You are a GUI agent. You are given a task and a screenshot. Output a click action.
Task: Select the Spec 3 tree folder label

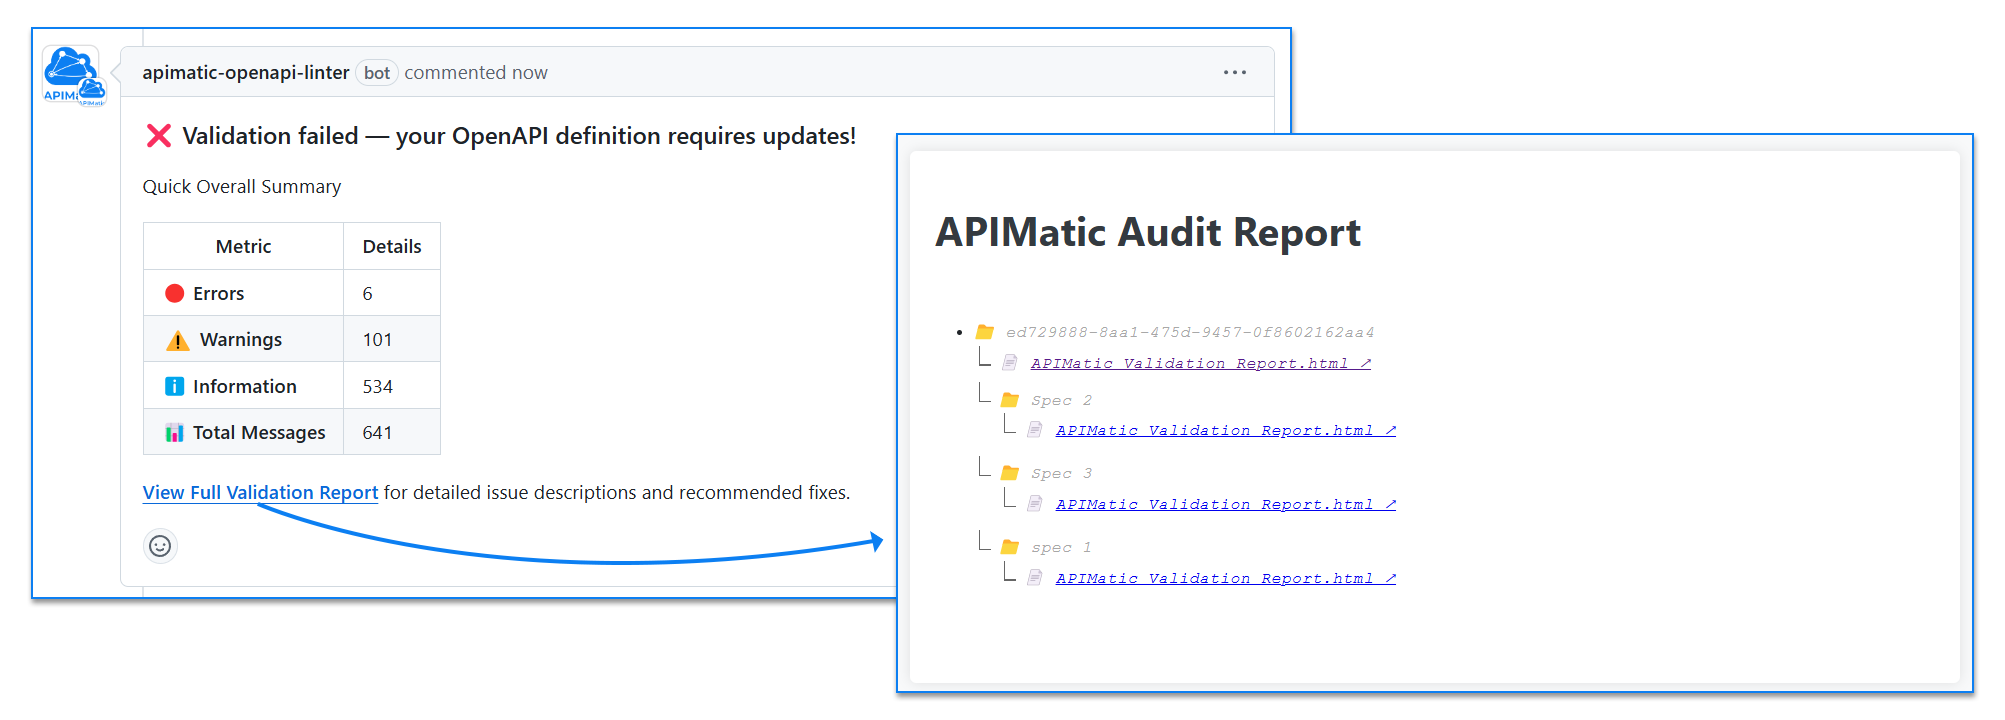tap(1061, 473)
